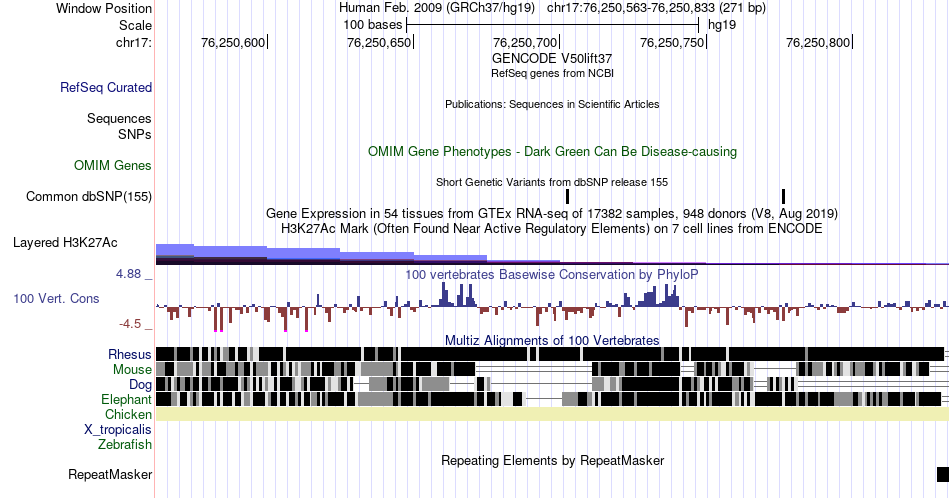
Task: Click the Scale label
Action: (x=136, y=25)
